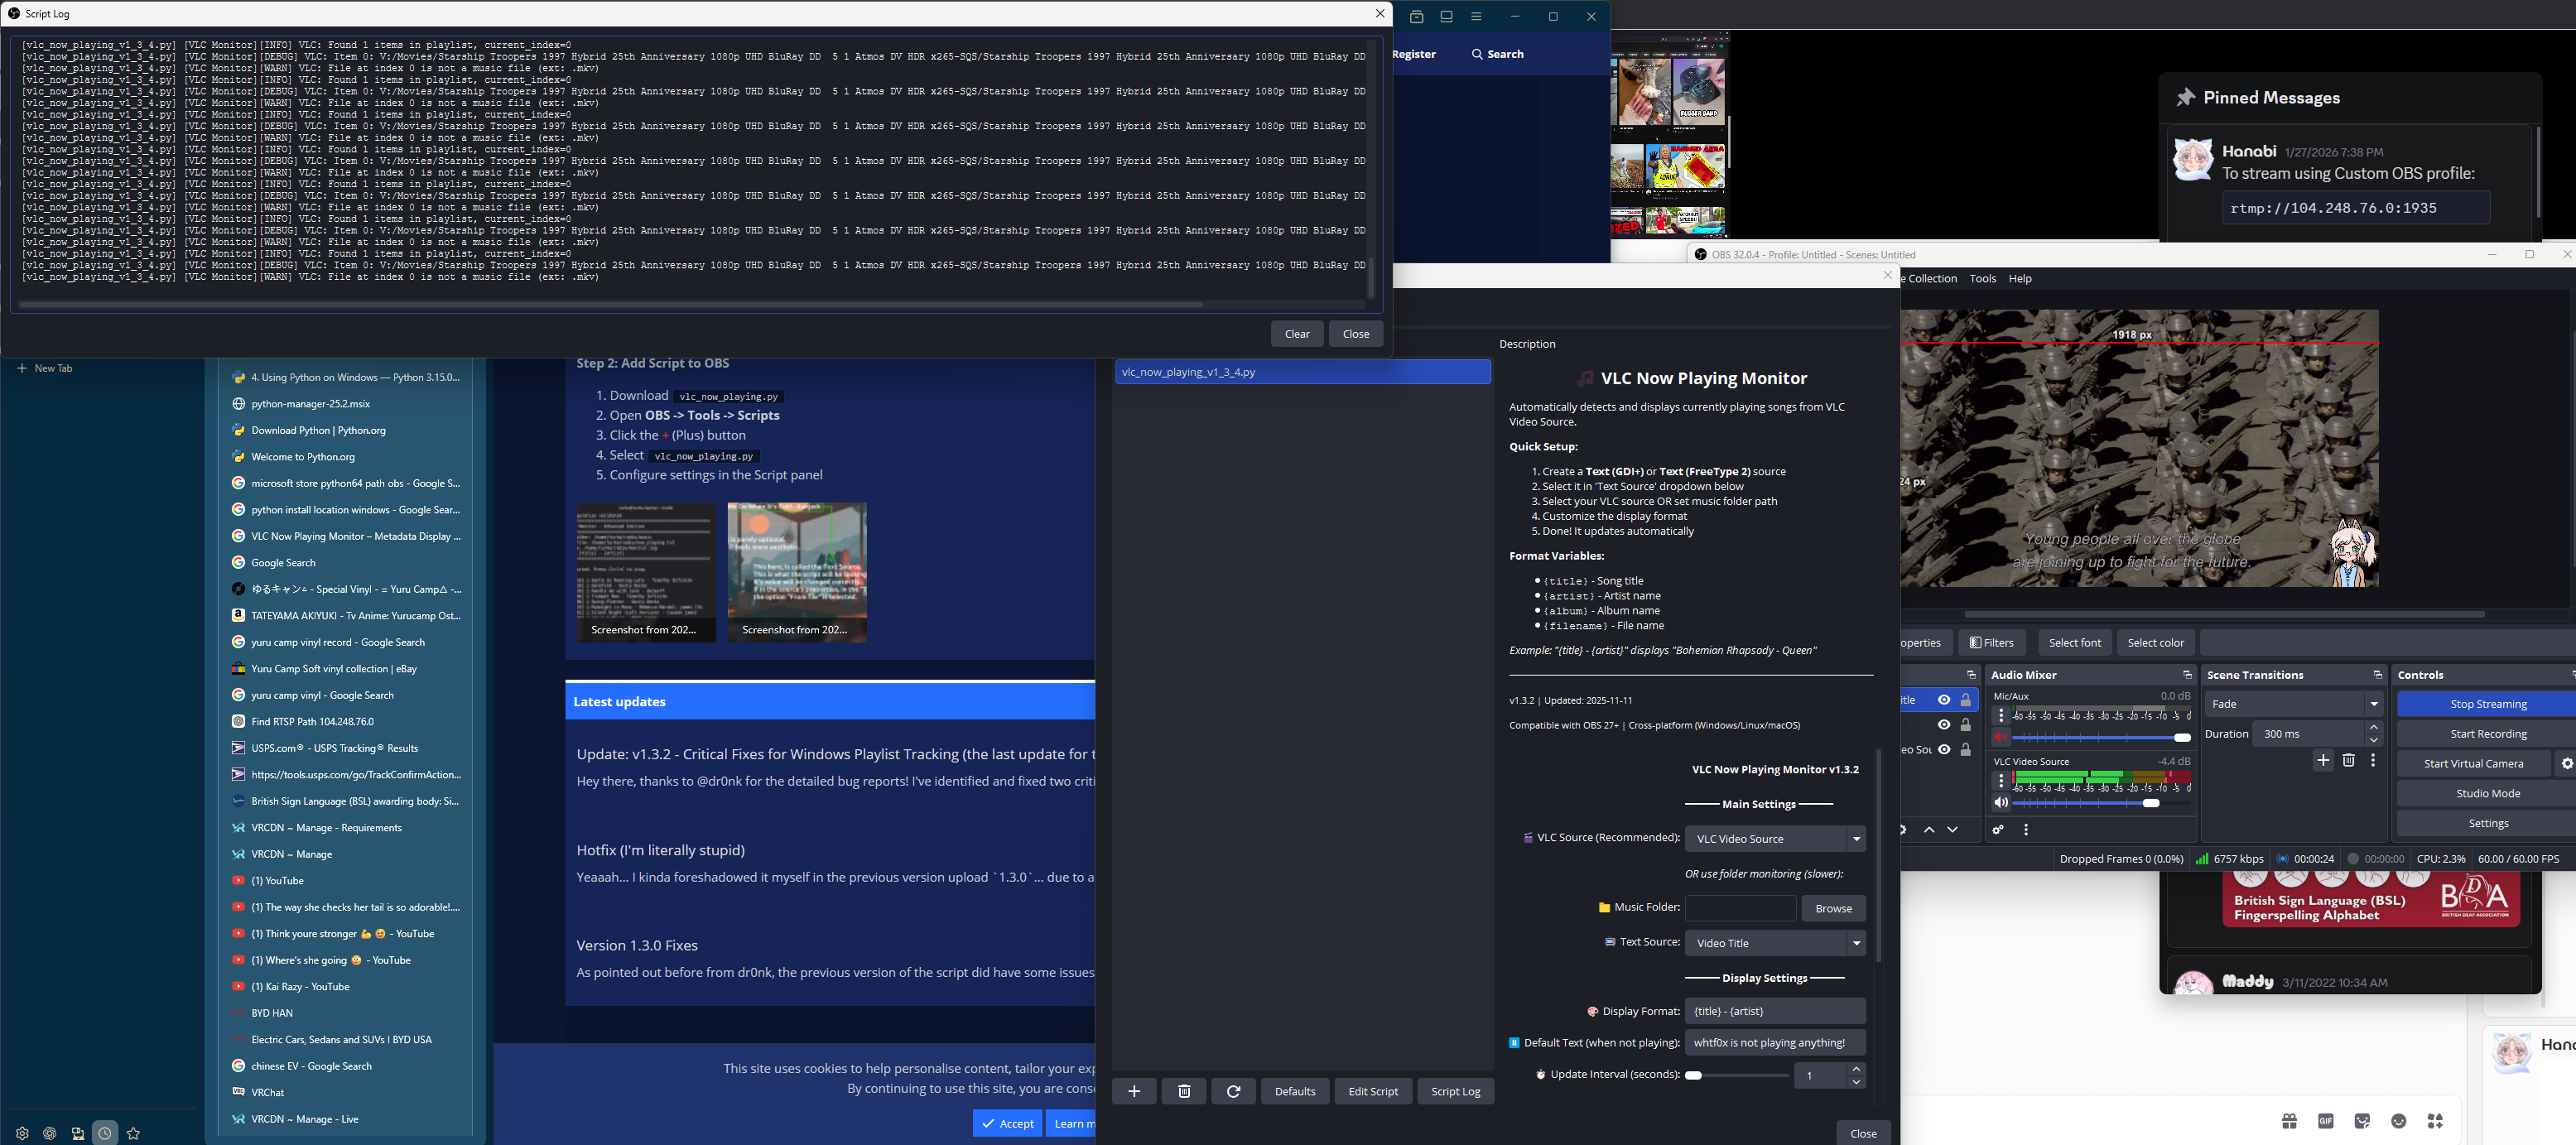This screenshot has height=1145, width=2576.
Task: Open the Text Source Video Title dropdown
Action: coord(1856,943)
